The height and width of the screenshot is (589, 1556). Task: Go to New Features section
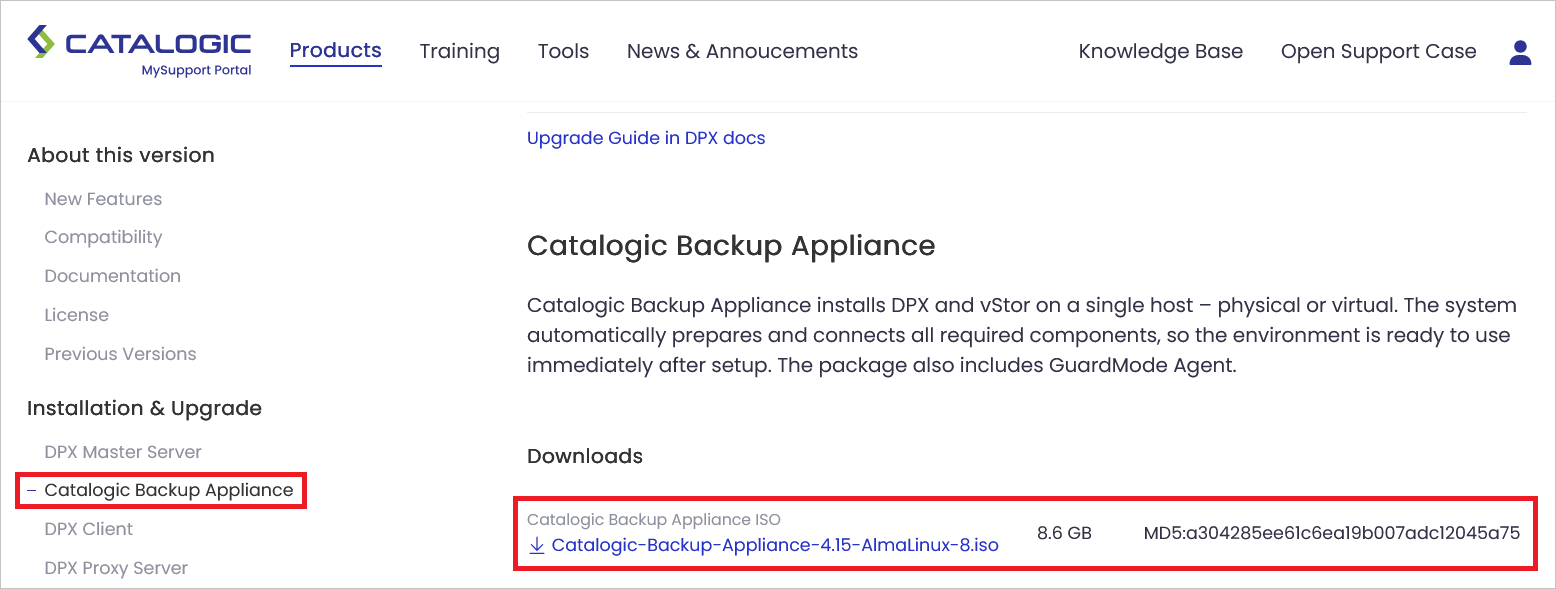[103, 199]
